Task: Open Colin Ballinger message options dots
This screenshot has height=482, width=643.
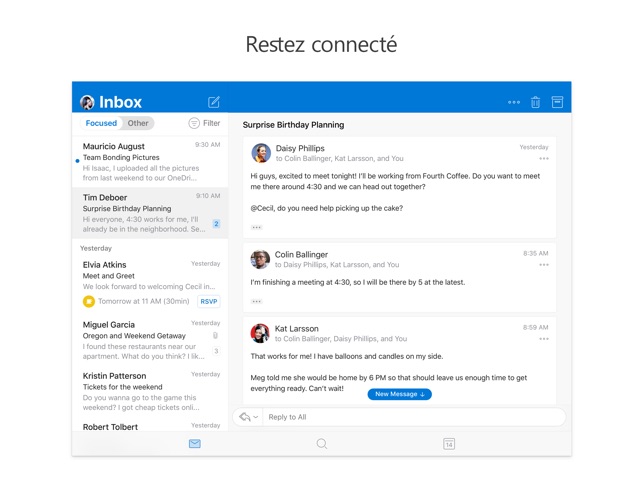Action: tap(544, 265)
